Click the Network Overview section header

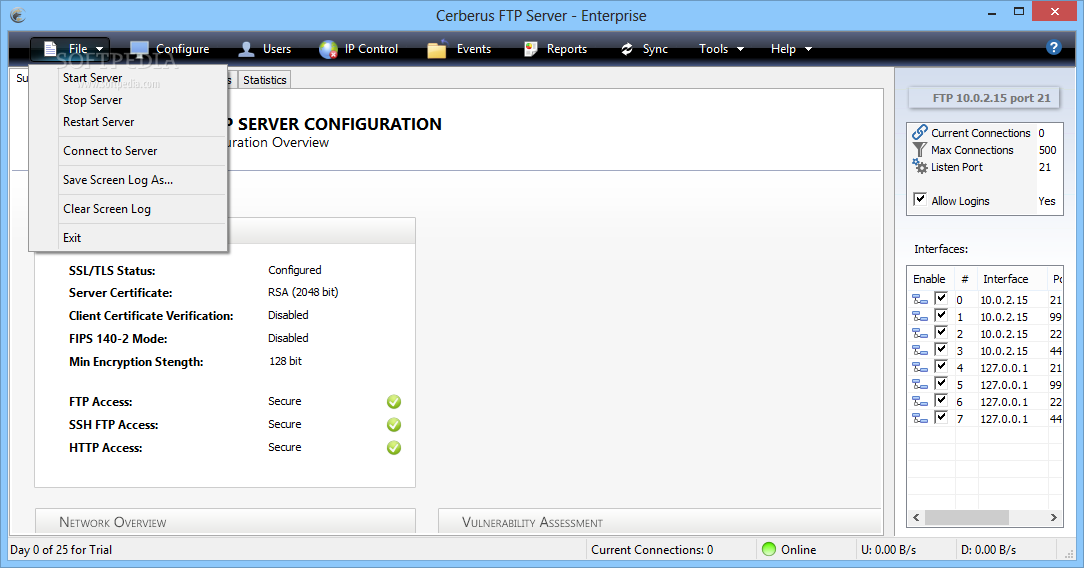coord(225,522)
